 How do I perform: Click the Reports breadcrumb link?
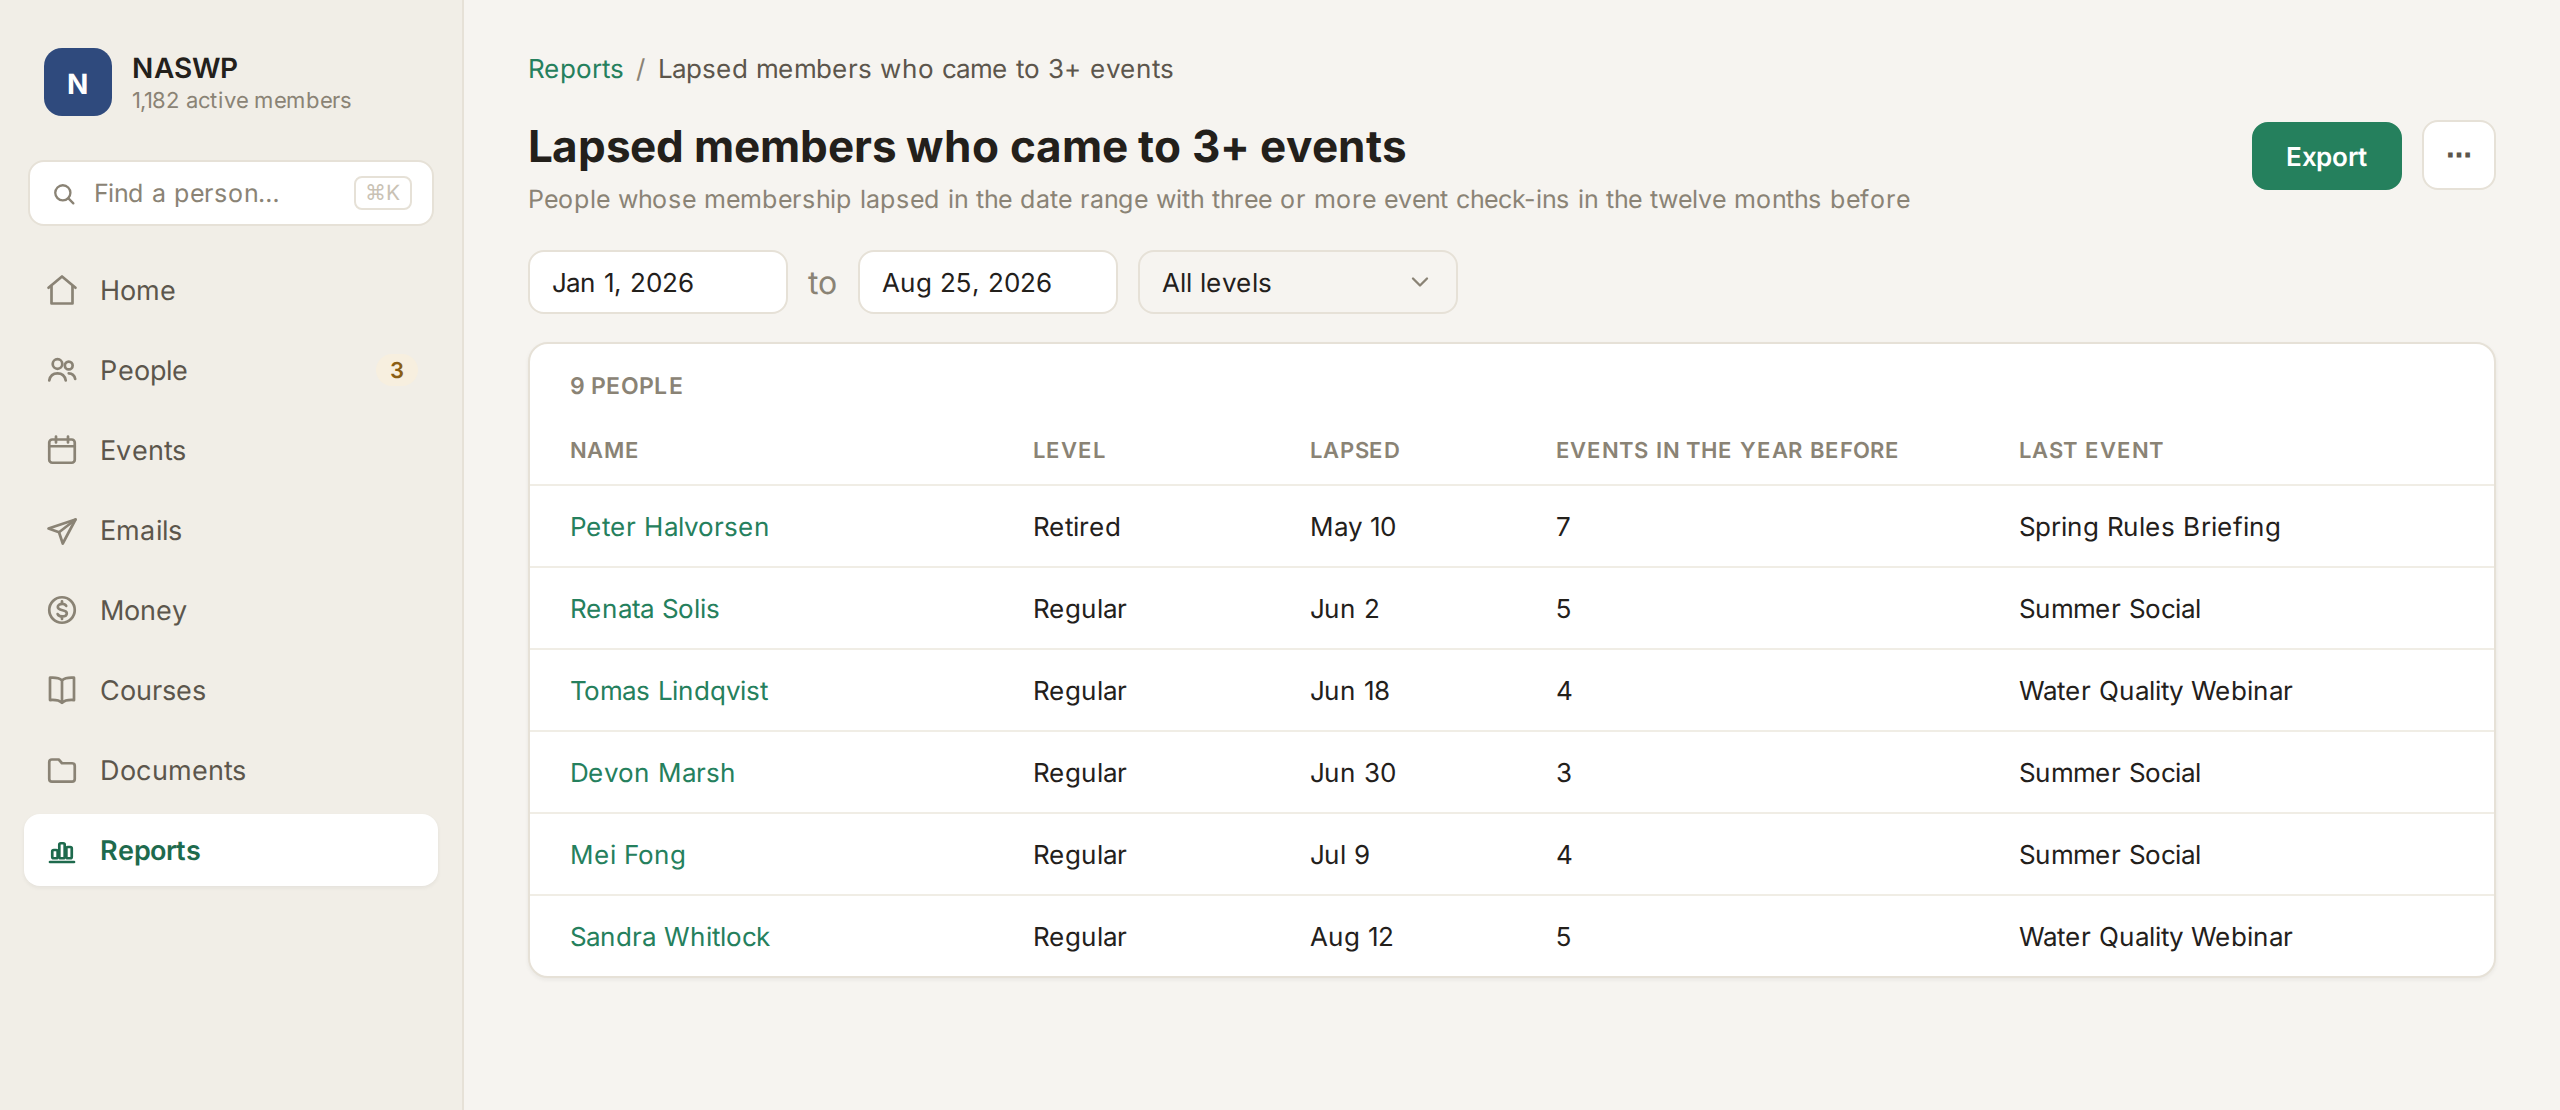(576, 69)
